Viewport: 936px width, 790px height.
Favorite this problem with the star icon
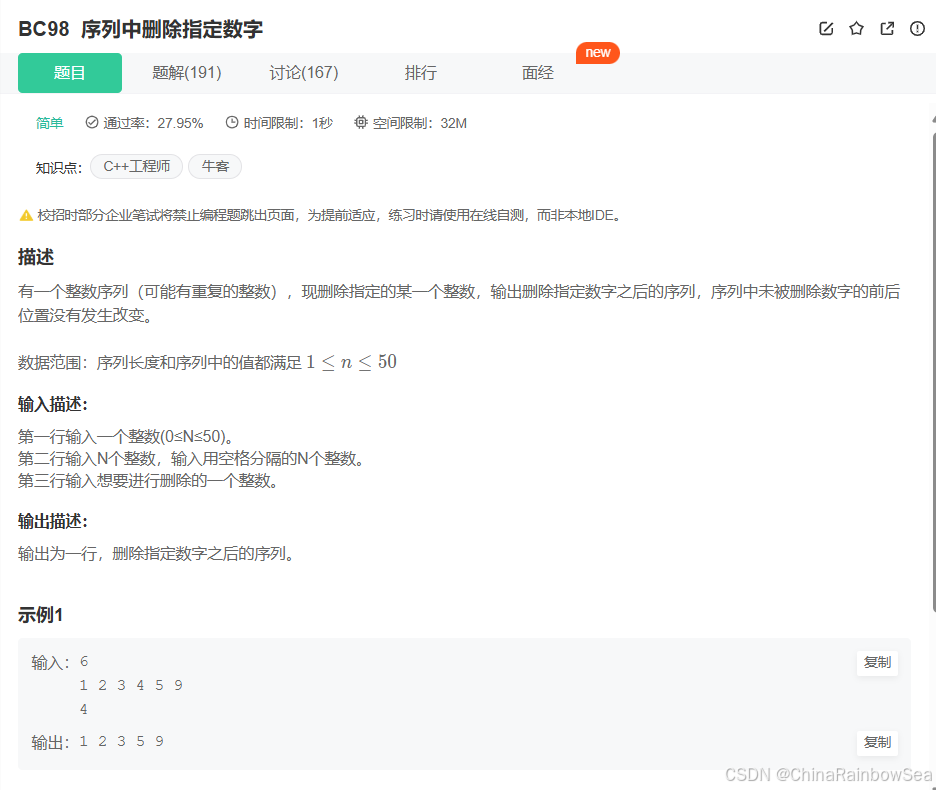856,29
